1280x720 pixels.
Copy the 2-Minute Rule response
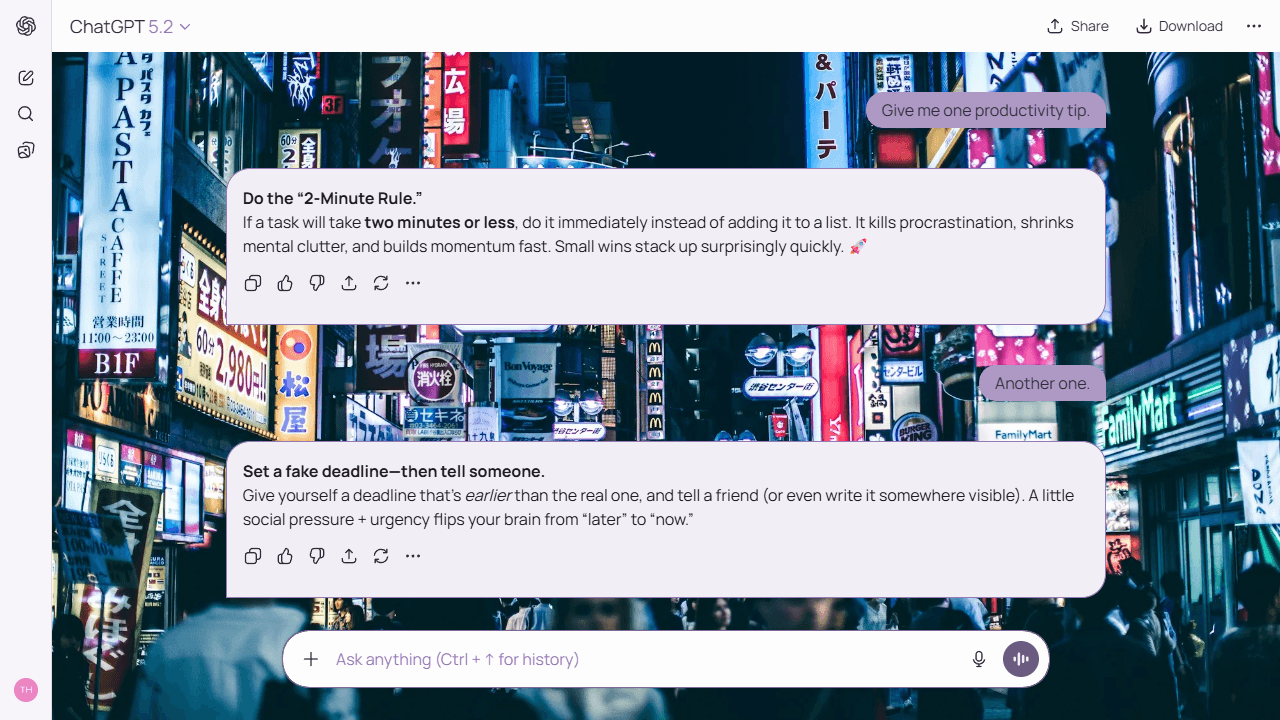[x=252, y=283]
